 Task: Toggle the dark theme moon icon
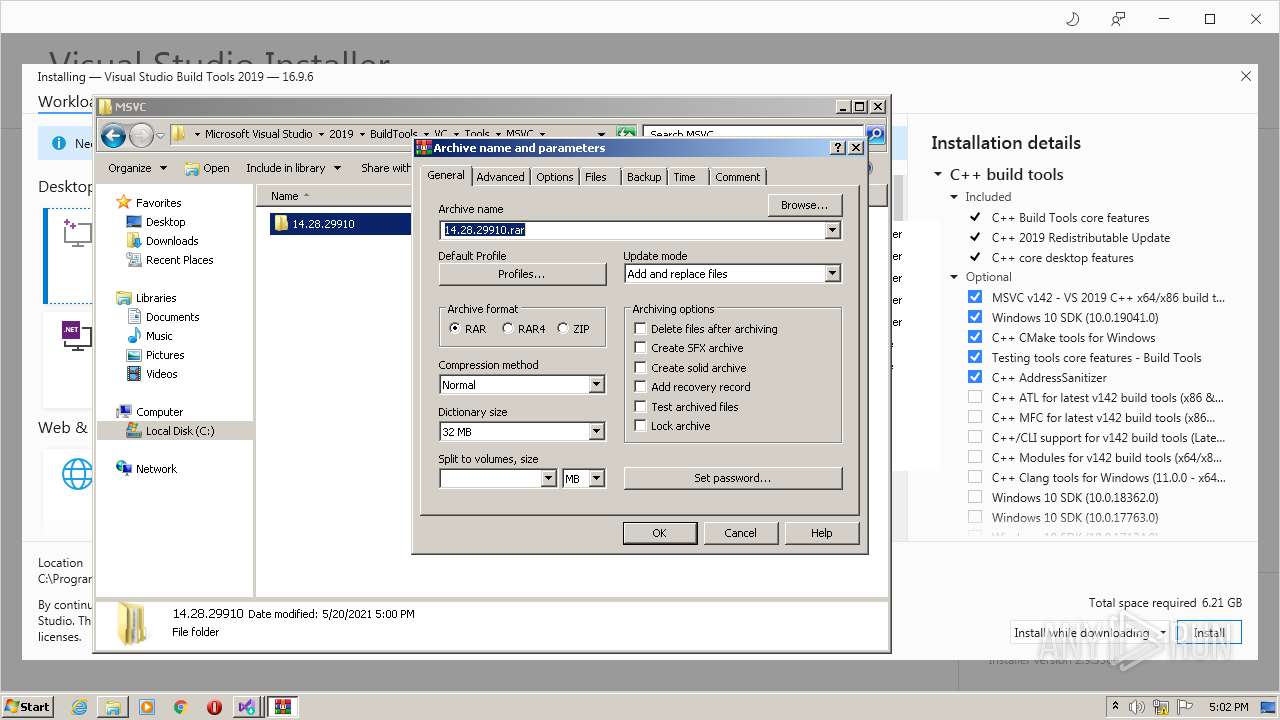[x=1073, y=19]
